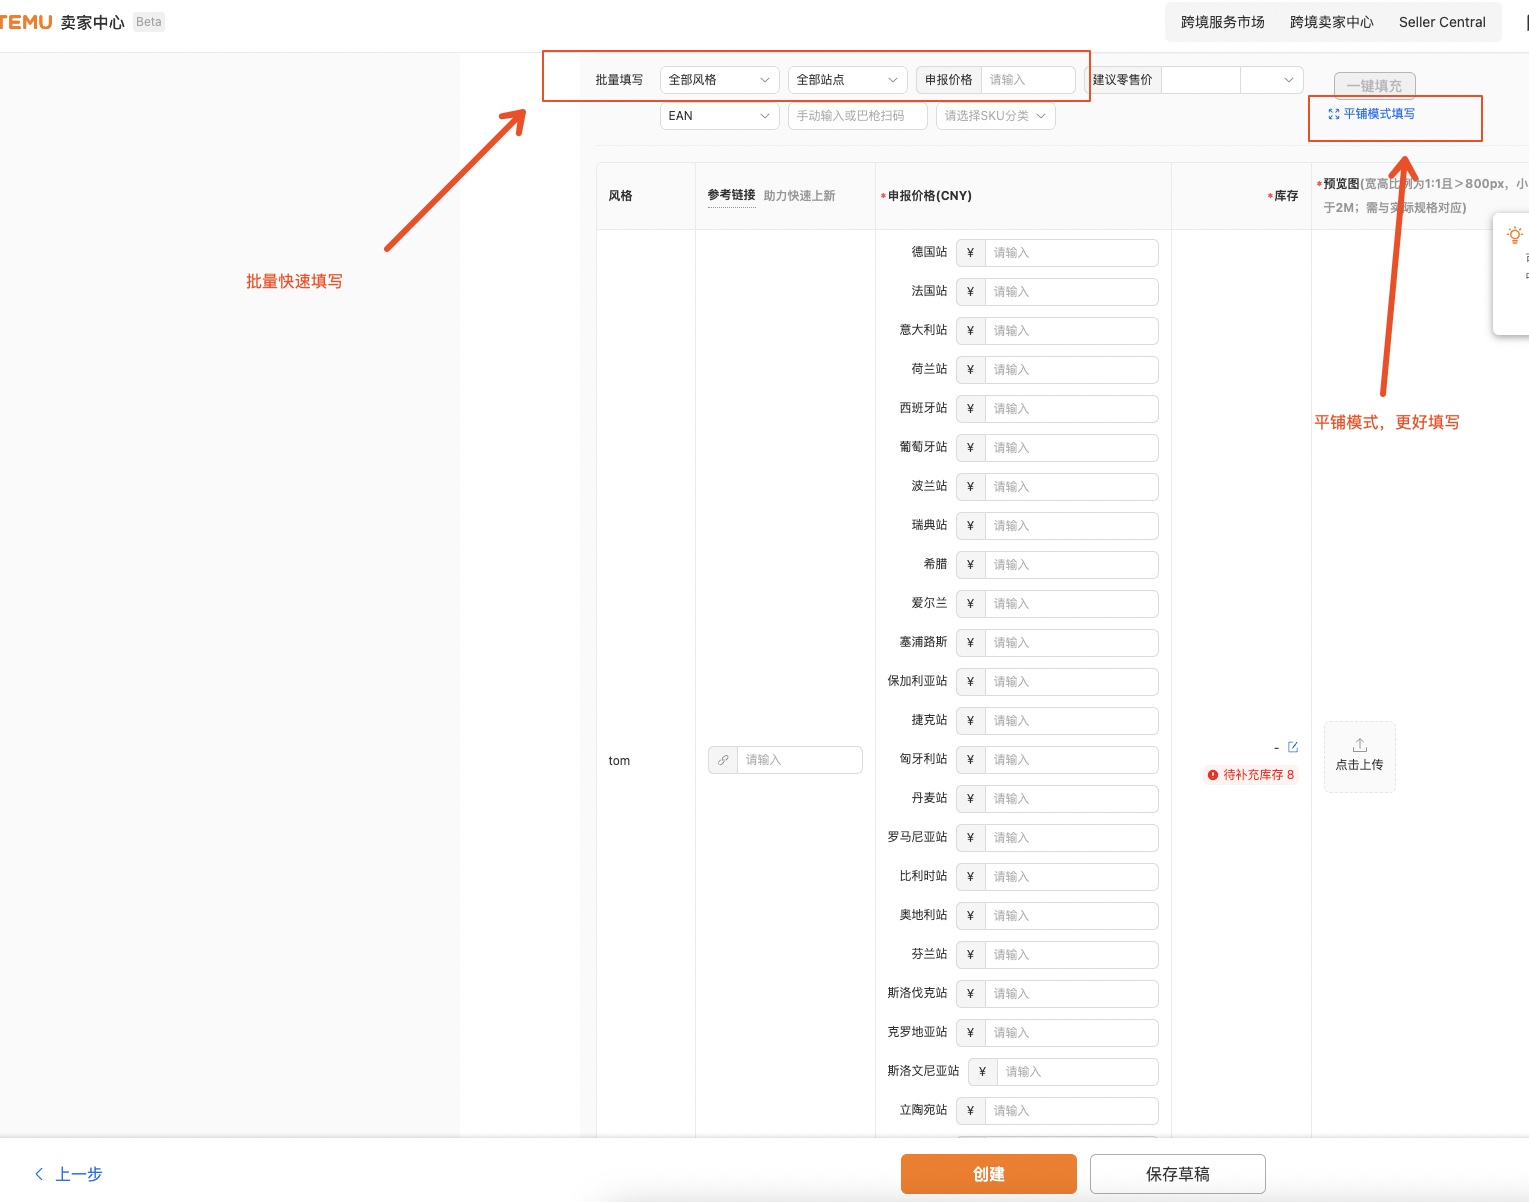The width and height of the screenshot is (1529, 1202).
Task: Click the back chevron beside 上一步
Action: pyautogui.click(x=39, y=1174)
